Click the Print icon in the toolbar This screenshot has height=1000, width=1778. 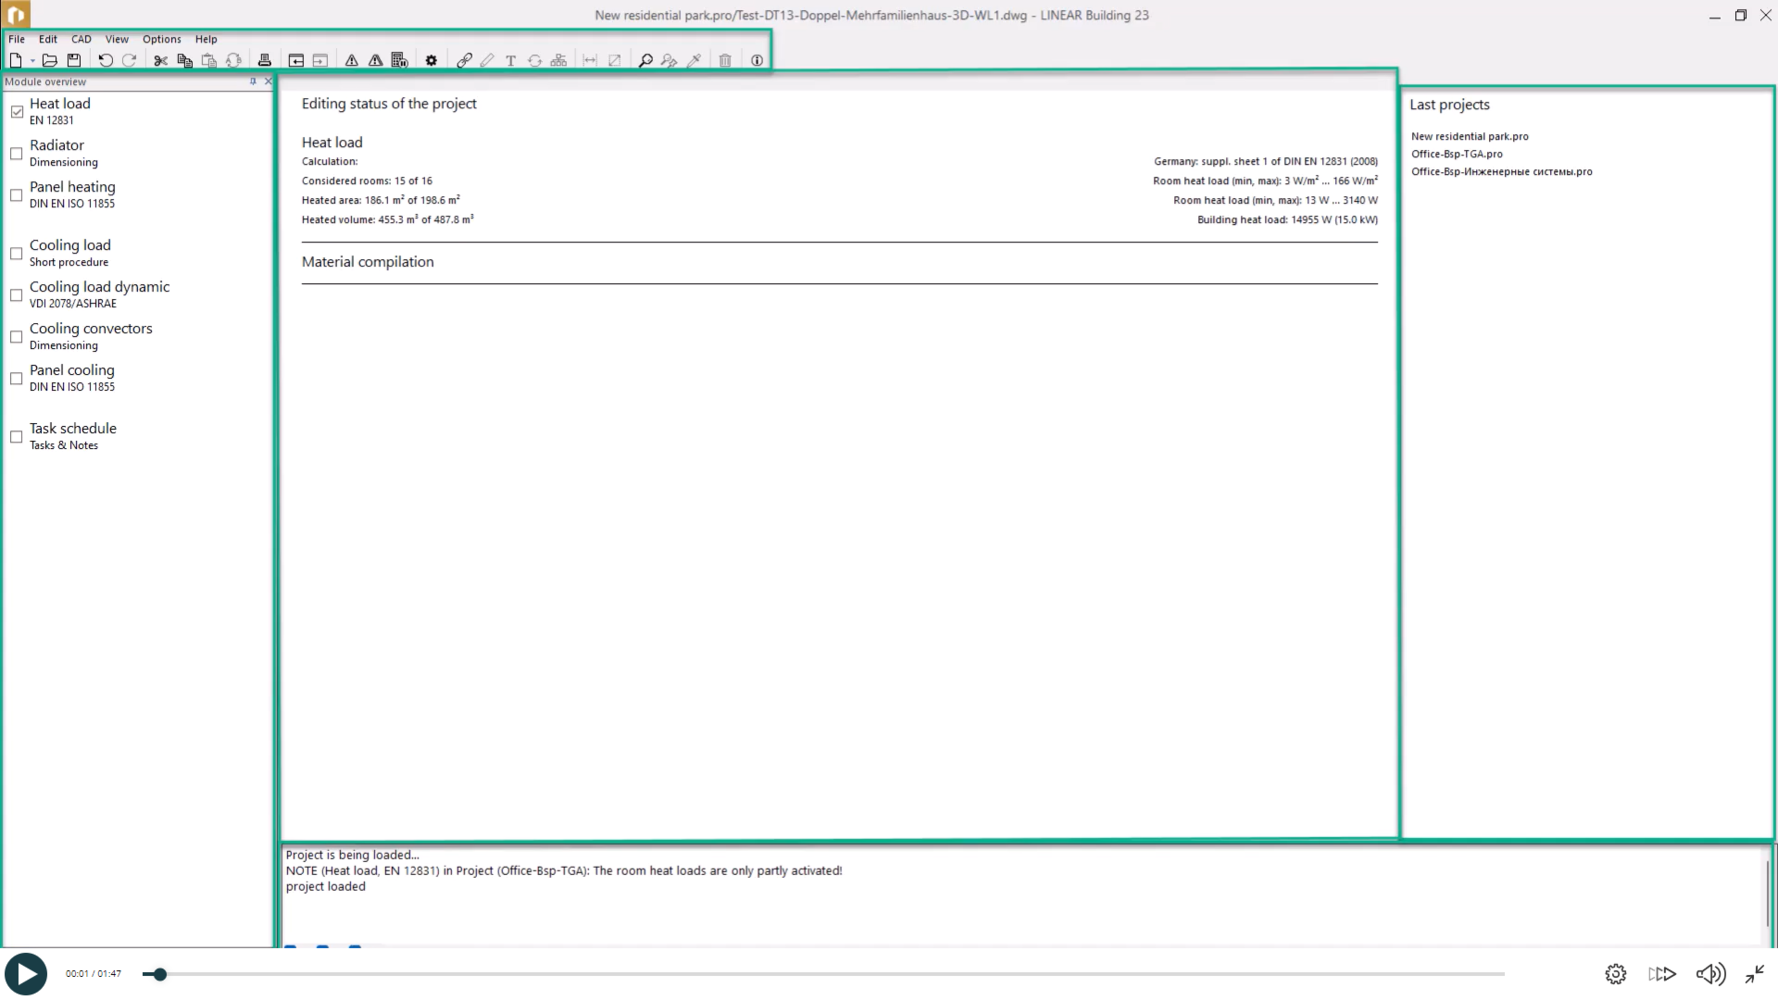pyautogui.click(x=264, y=61)
